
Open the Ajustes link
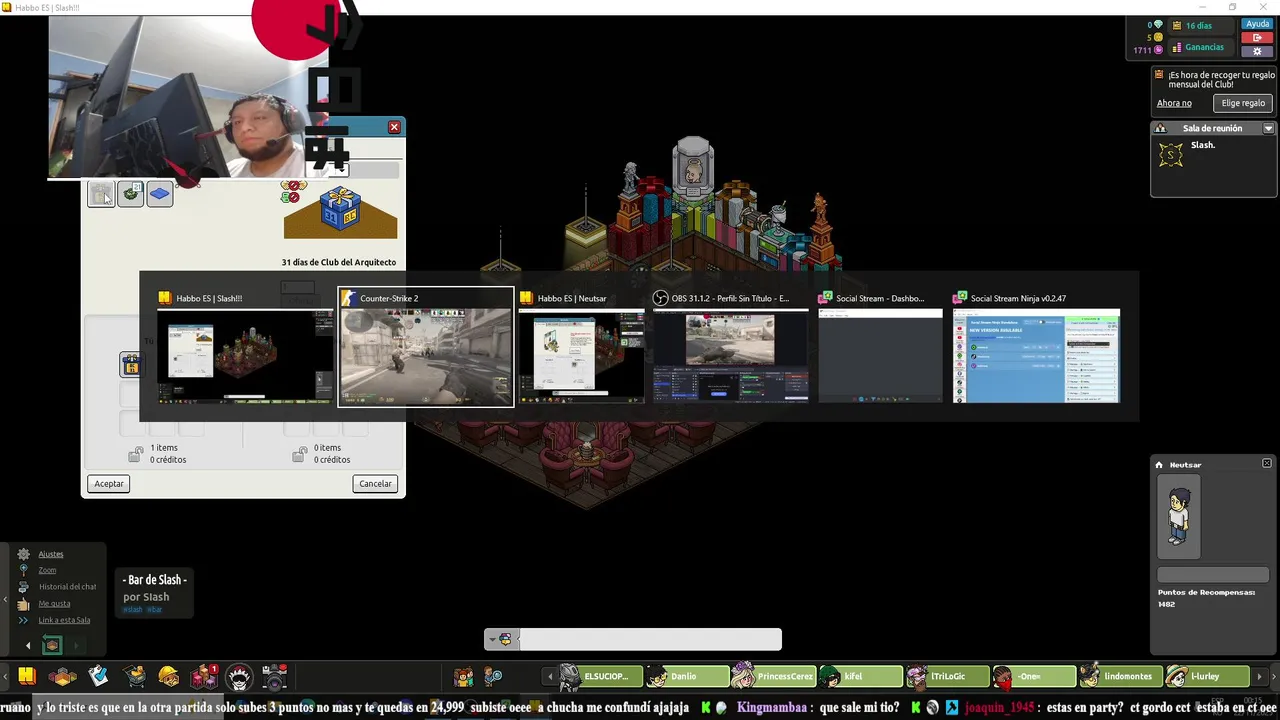[x=51, y=554]
